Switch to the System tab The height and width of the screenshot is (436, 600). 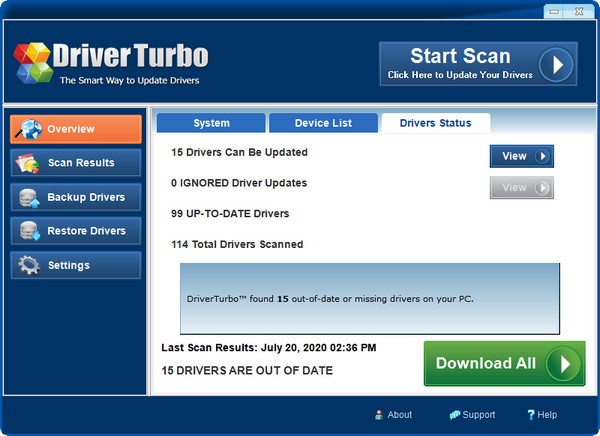tap(211, 123)
